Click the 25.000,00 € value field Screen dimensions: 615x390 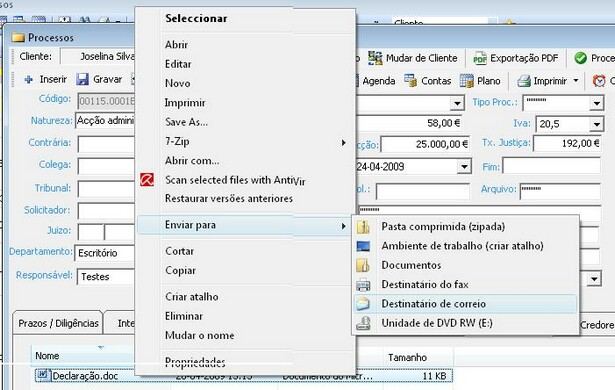425,144
